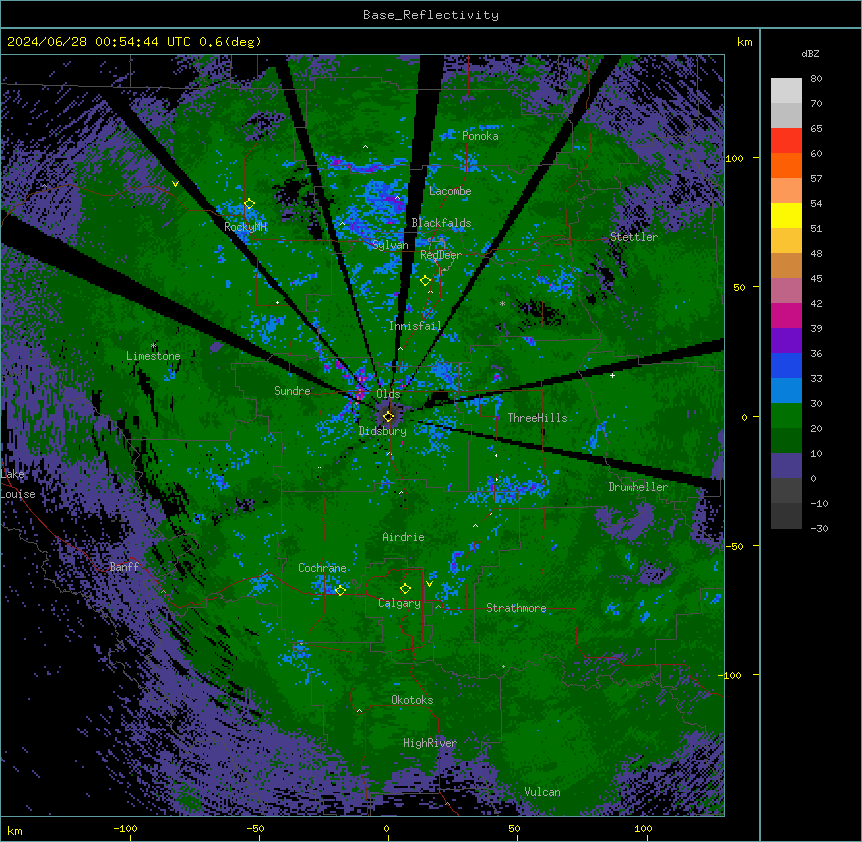Click the Sundre town label
This screenshot has height=842, width=862.
pos(292,391)
